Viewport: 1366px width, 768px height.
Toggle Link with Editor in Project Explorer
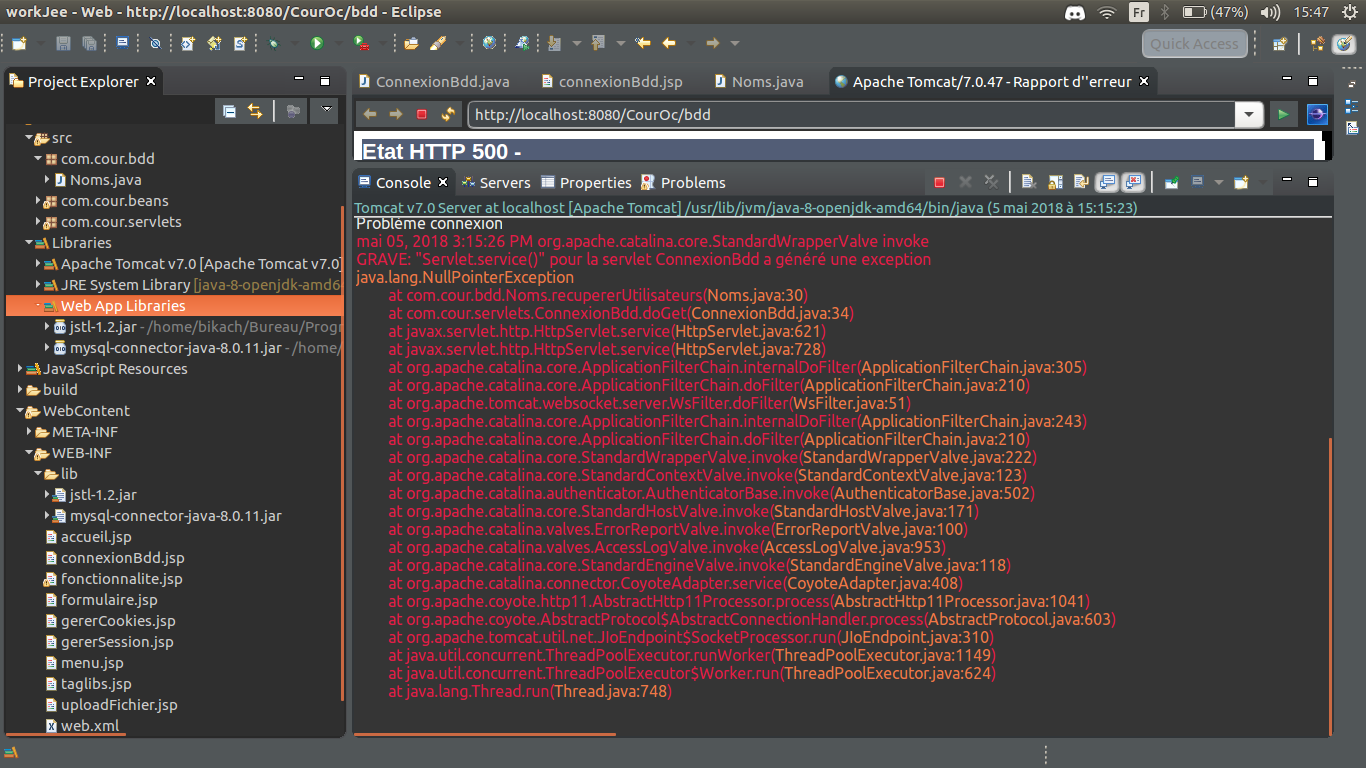click(253, 111)
